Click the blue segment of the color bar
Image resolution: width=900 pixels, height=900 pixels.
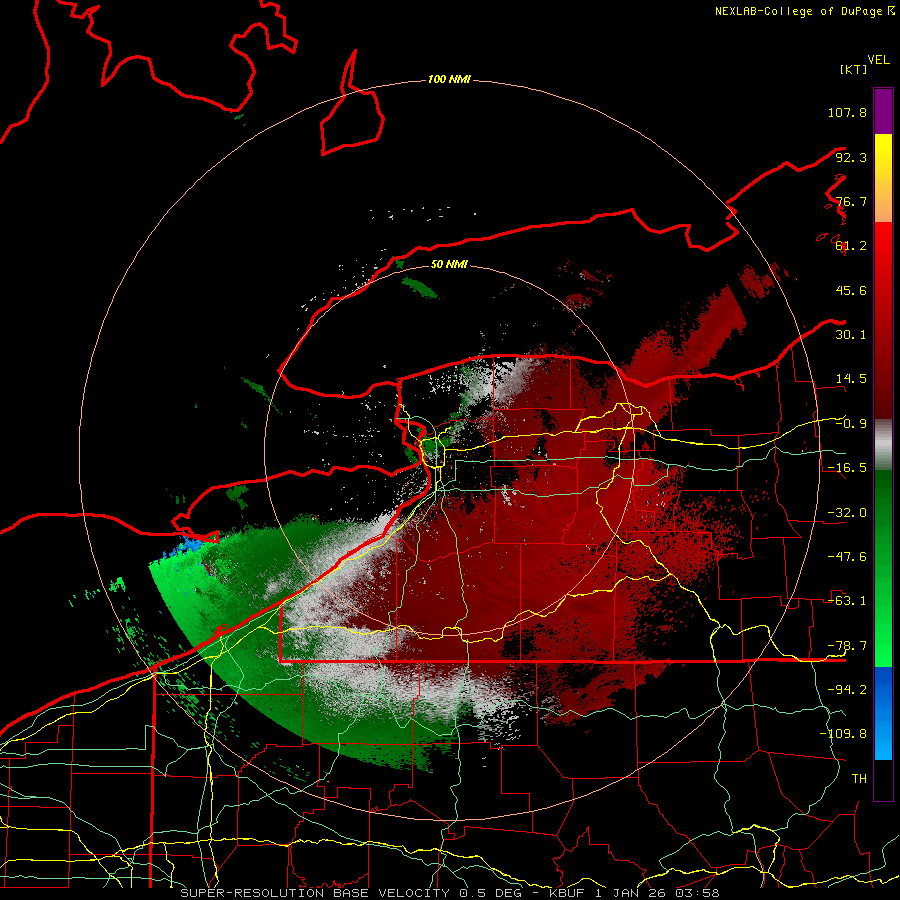883,713
